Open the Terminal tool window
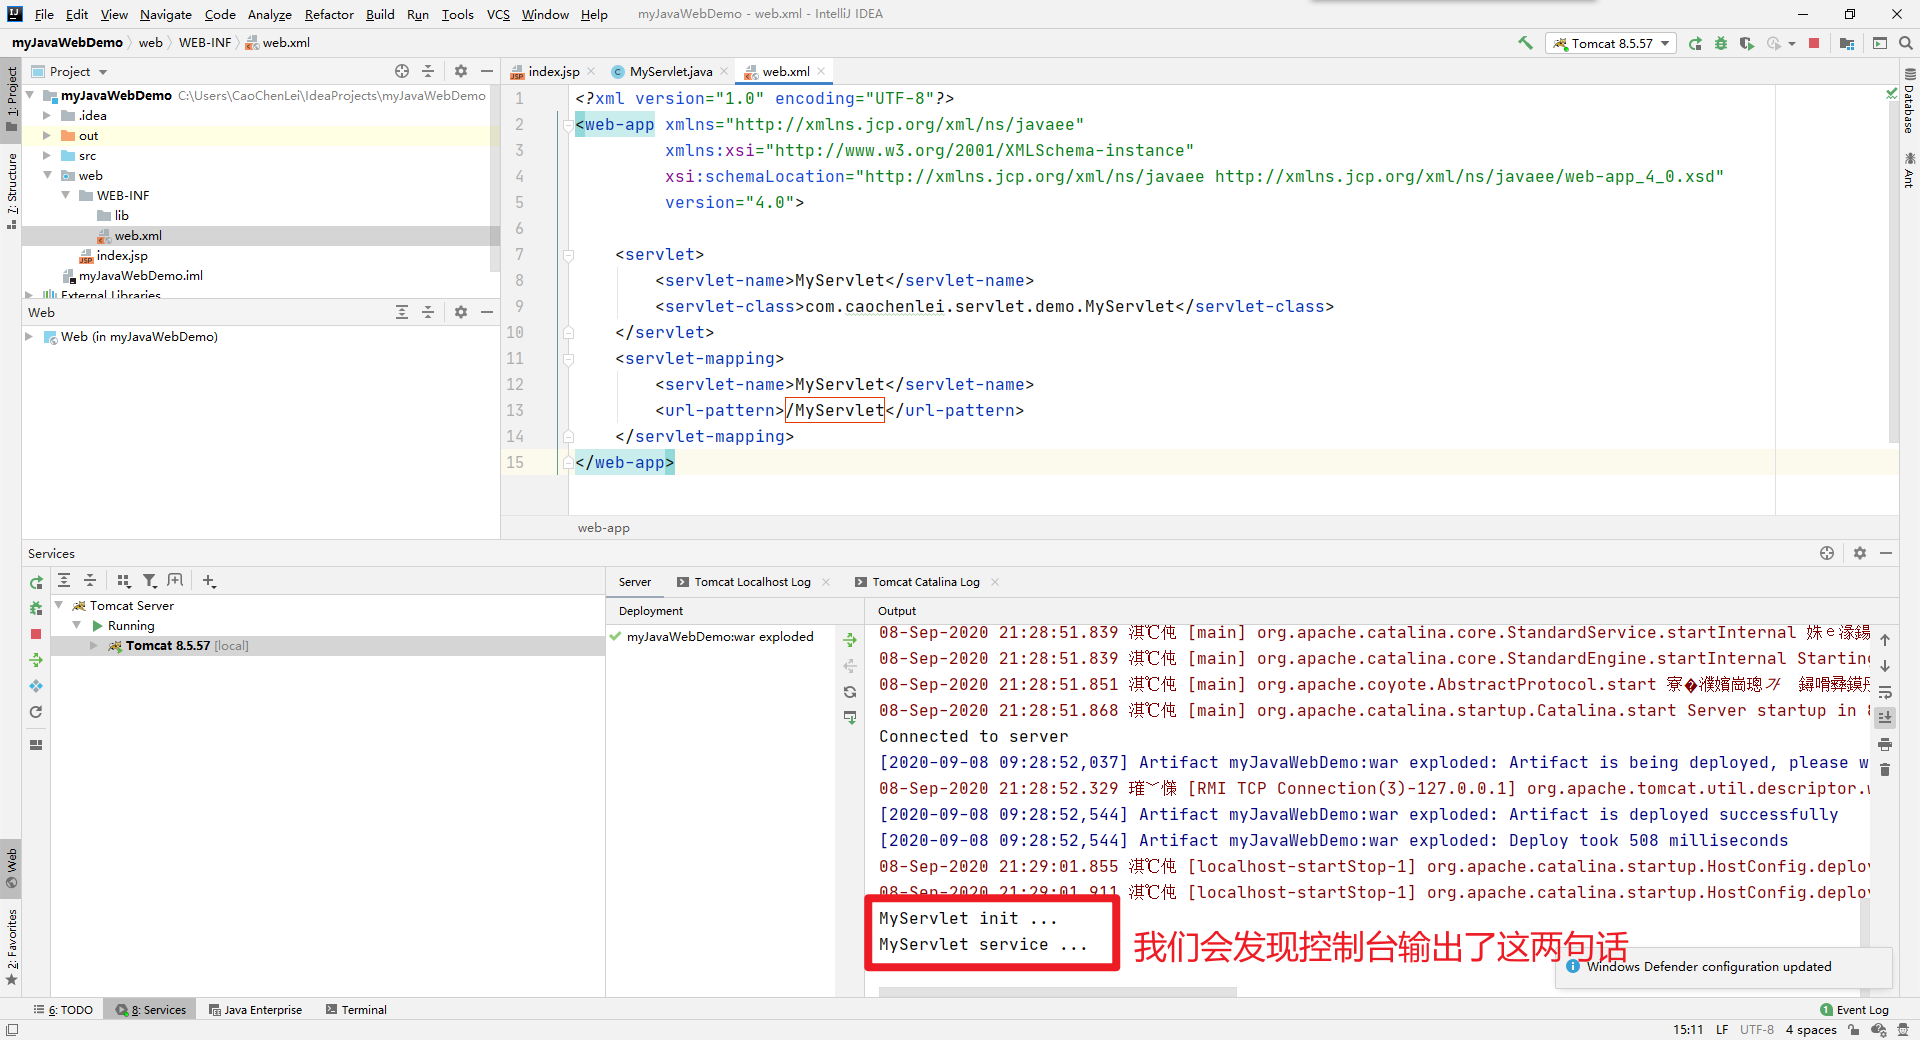1920x1040 pixels. tap(356, 1010)
